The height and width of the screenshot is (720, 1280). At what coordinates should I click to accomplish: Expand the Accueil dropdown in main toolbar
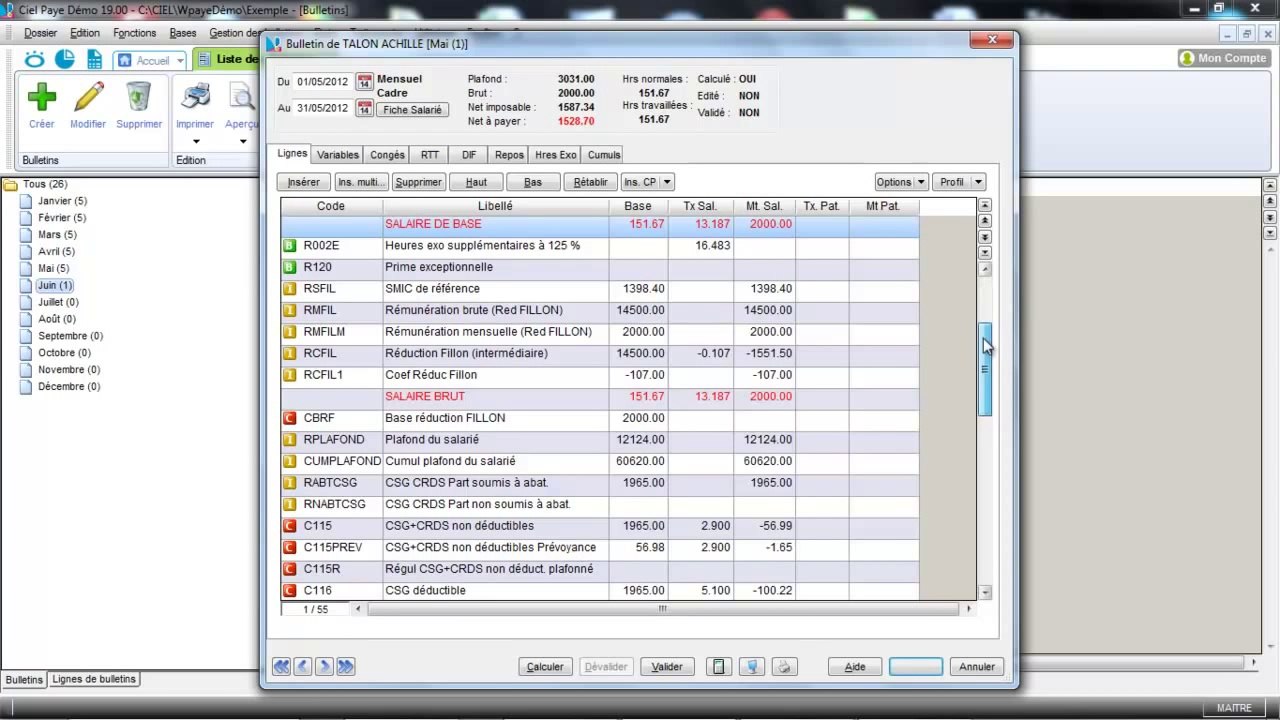[180, 61]
